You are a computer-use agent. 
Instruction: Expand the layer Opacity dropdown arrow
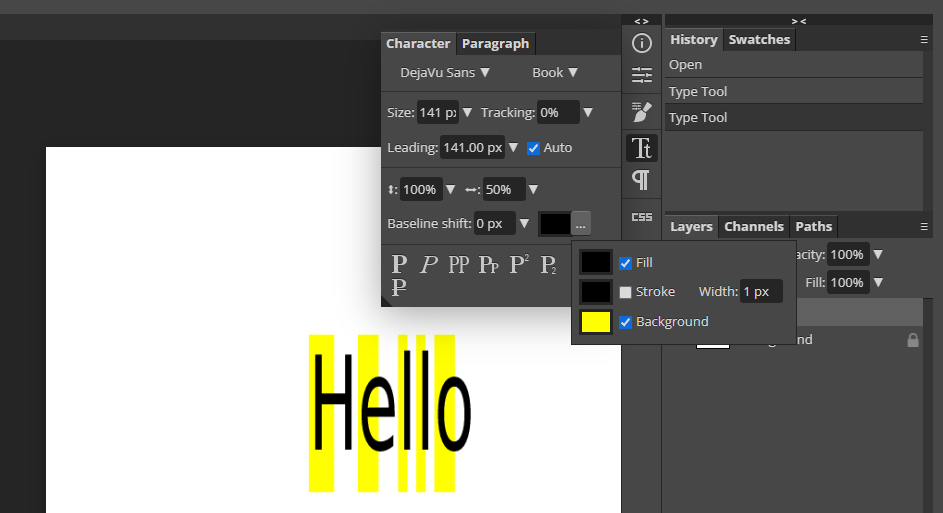(878, 254)
